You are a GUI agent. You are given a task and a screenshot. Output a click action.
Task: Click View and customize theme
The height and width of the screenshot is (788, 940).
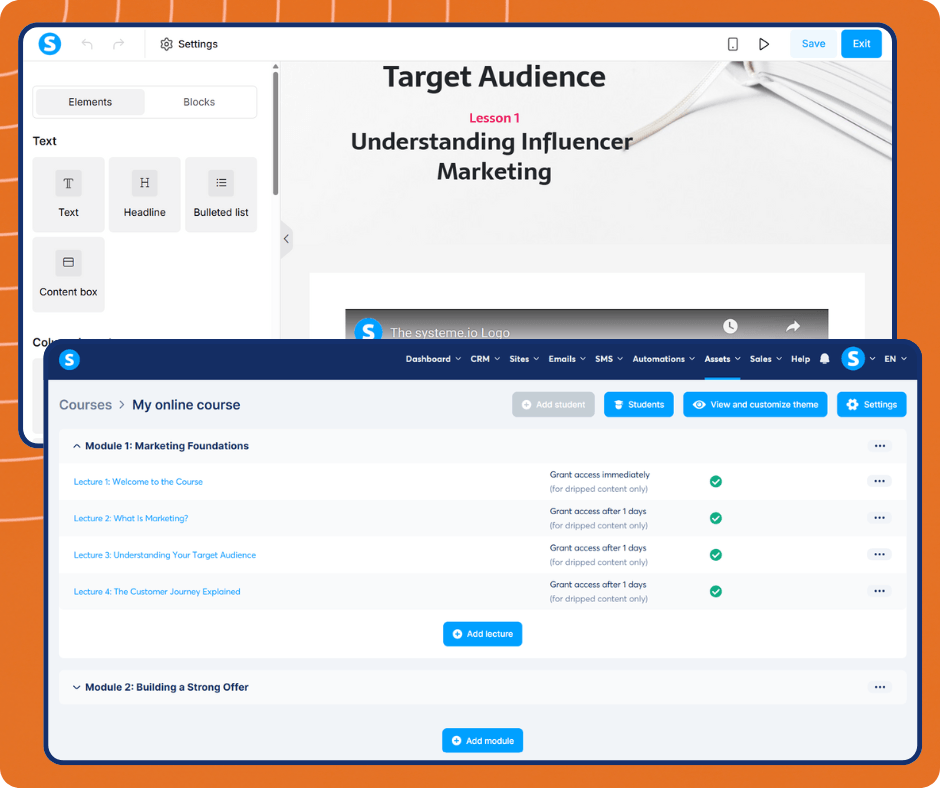click(755, 405)
